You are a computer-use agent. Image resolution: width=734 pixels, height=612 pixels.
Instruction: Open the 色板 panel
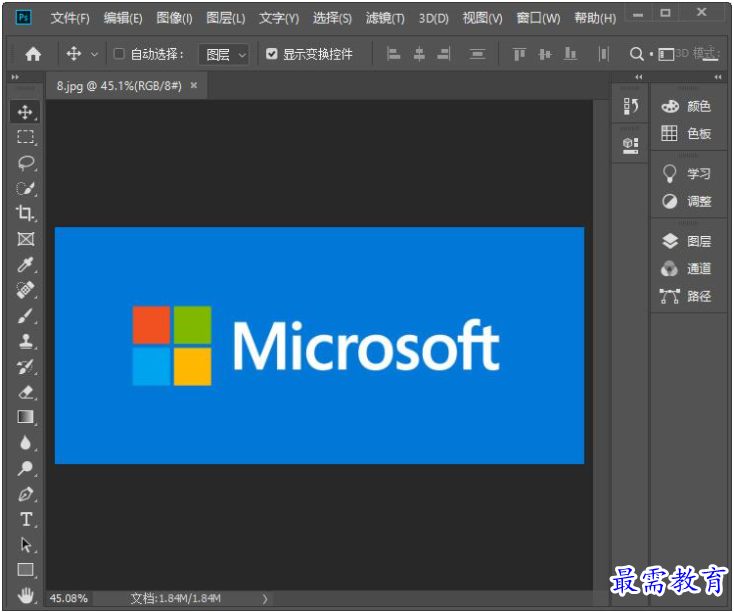pos(687,133)
